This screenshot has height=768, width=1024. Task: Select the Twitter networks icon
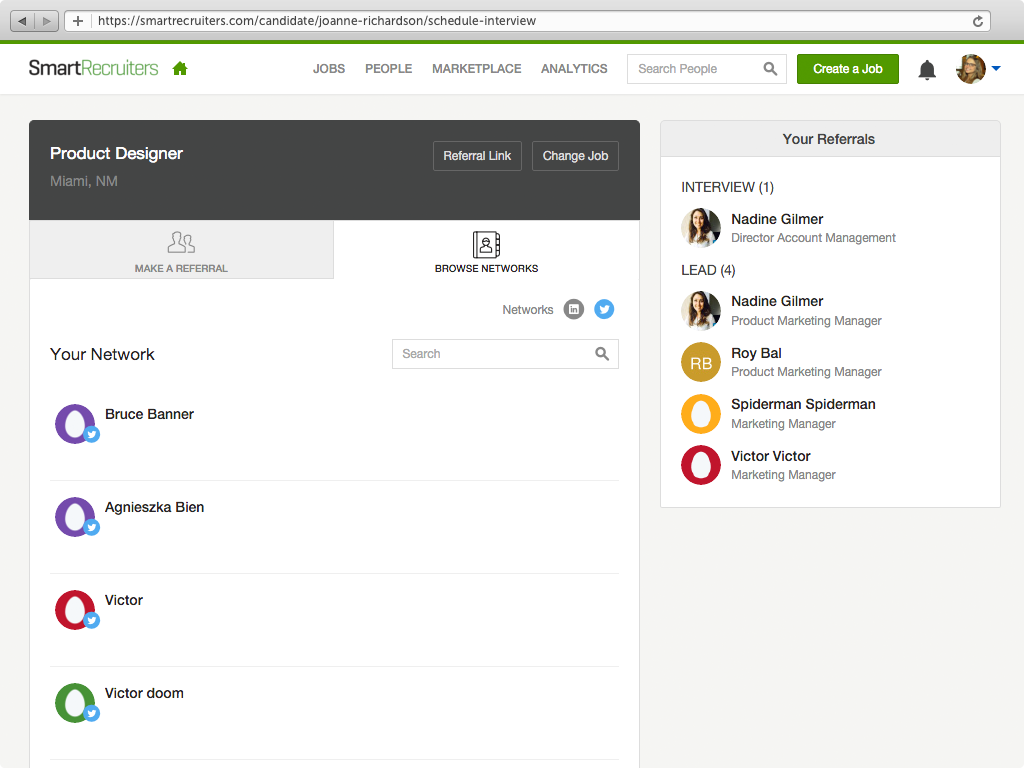tap(604, 309)
